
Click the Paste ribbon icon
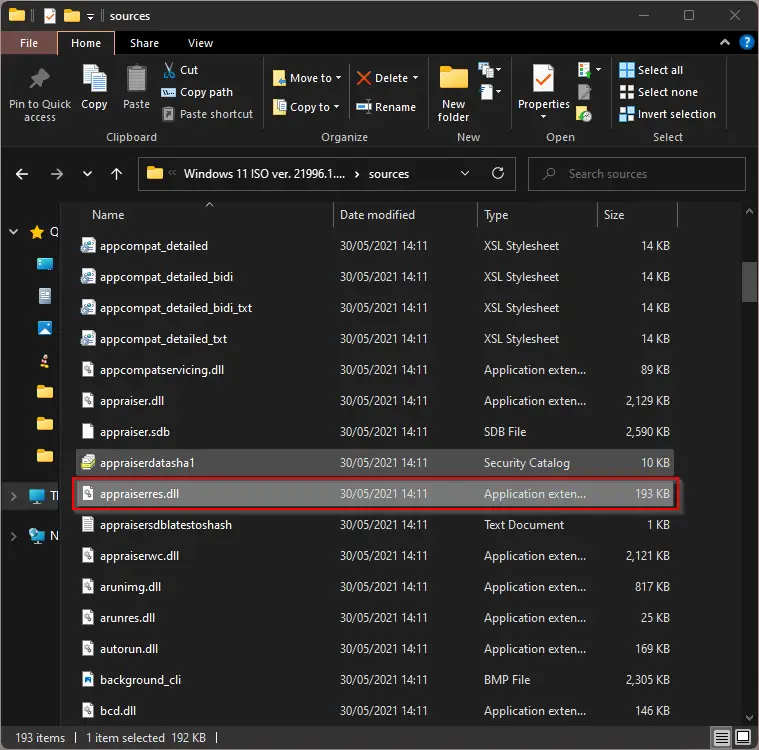click(x=136, y=88)
